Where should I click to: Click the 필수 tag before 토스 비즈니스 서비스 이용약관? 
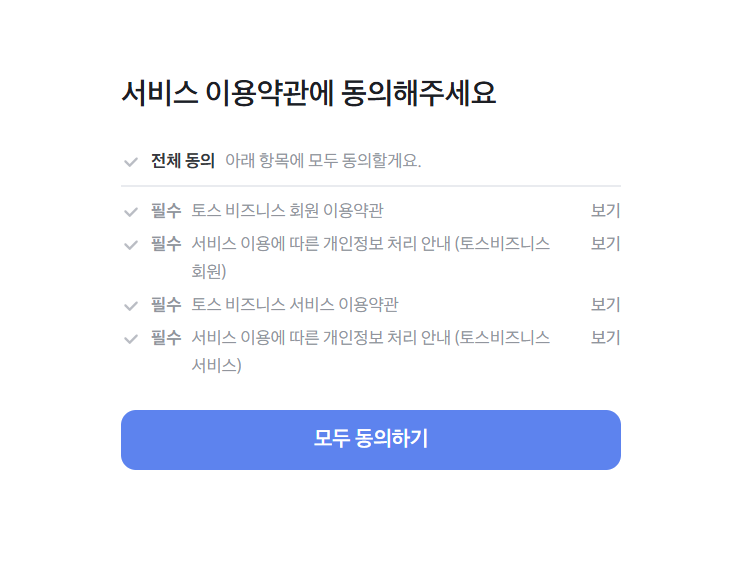166,304
